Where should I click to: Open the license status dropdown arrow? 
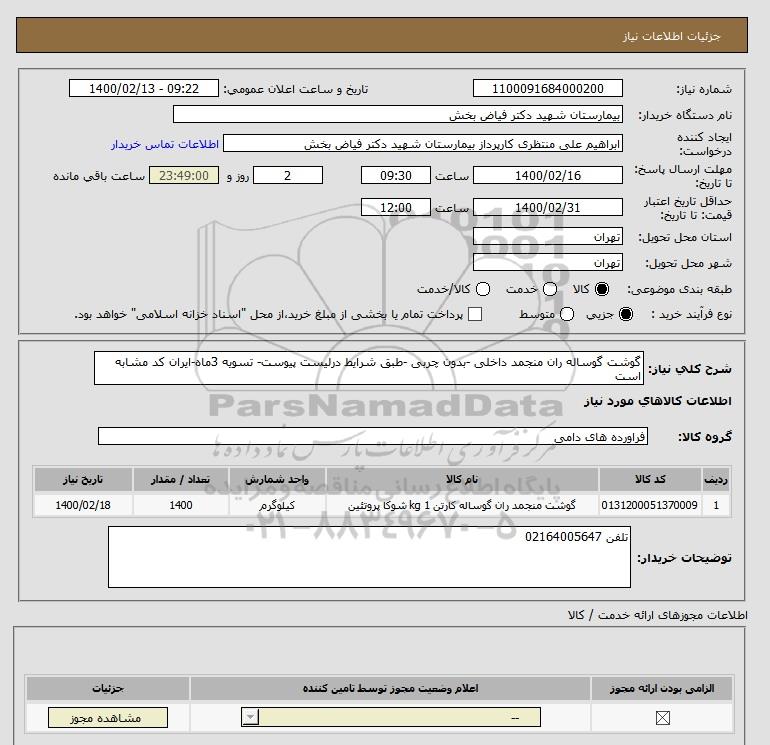(250, 717)
